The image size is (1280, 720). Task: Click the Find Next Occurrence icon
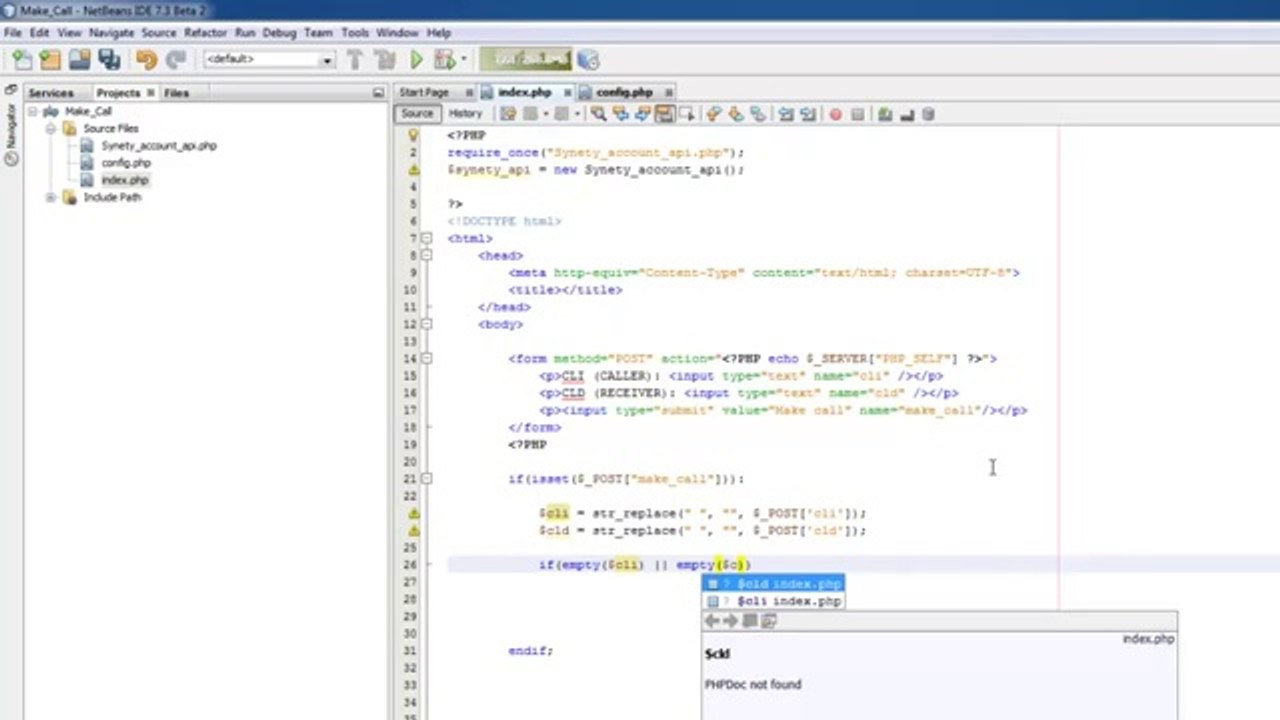coord(642,114)
